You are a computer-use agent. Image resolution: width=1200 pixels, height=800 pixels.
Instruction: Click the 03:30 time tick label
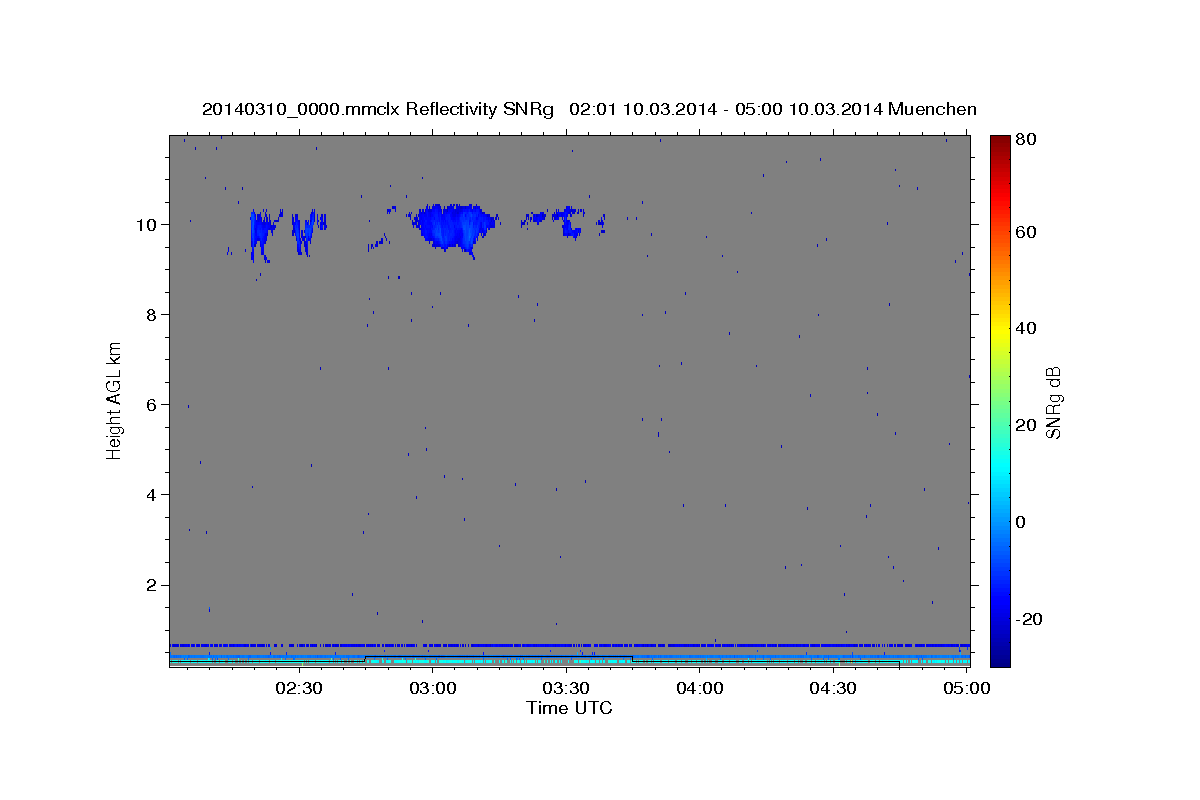[566, 688]
